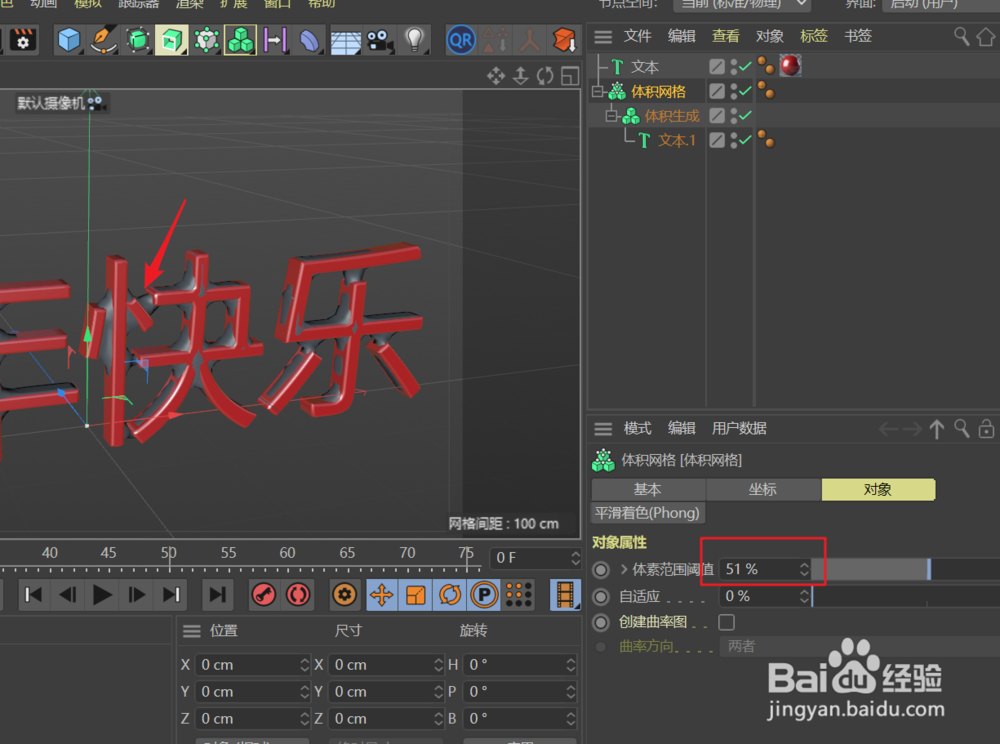This screenshot has height=744, width=1000.
Task: Open the QR sketch tool icon
Action: click(x=461, y=40)
